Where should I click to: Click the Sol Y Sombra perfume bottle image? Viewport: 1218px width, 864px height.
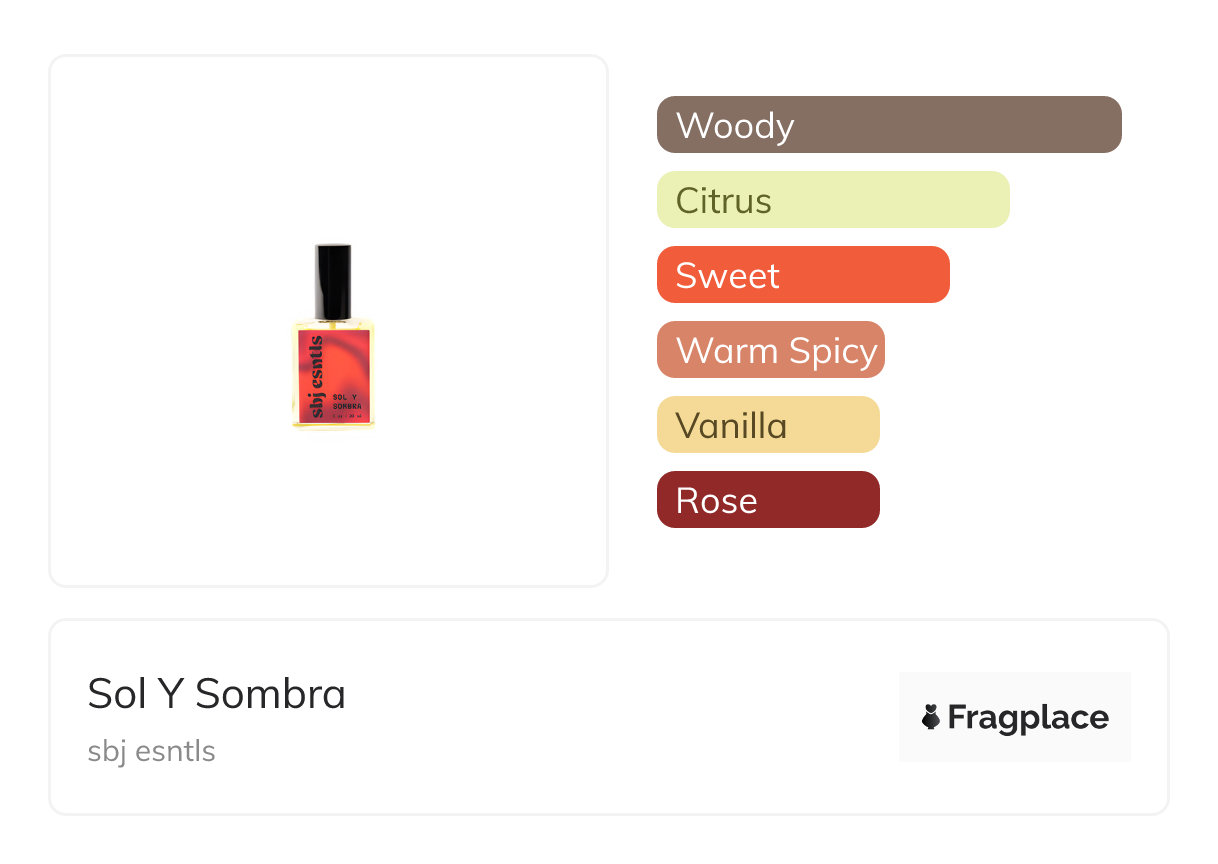pyautogui.click(x=332, y=337)
